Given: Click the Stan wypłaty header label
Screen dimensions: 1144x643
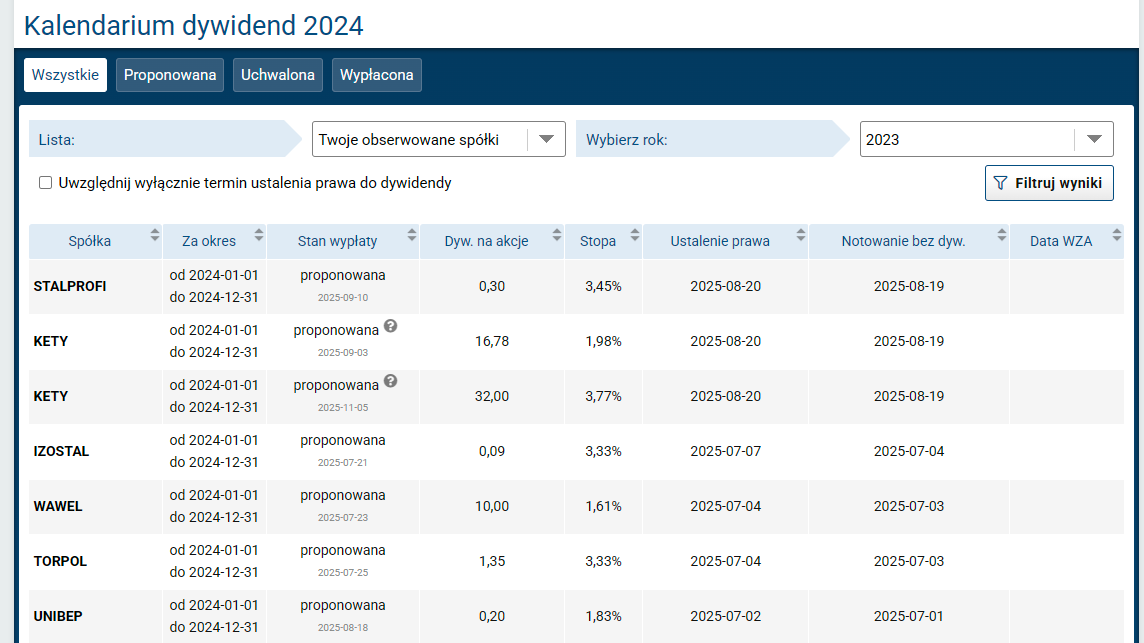Looking at the screenshot, I should pyautogui.click(x=337, y=241).
